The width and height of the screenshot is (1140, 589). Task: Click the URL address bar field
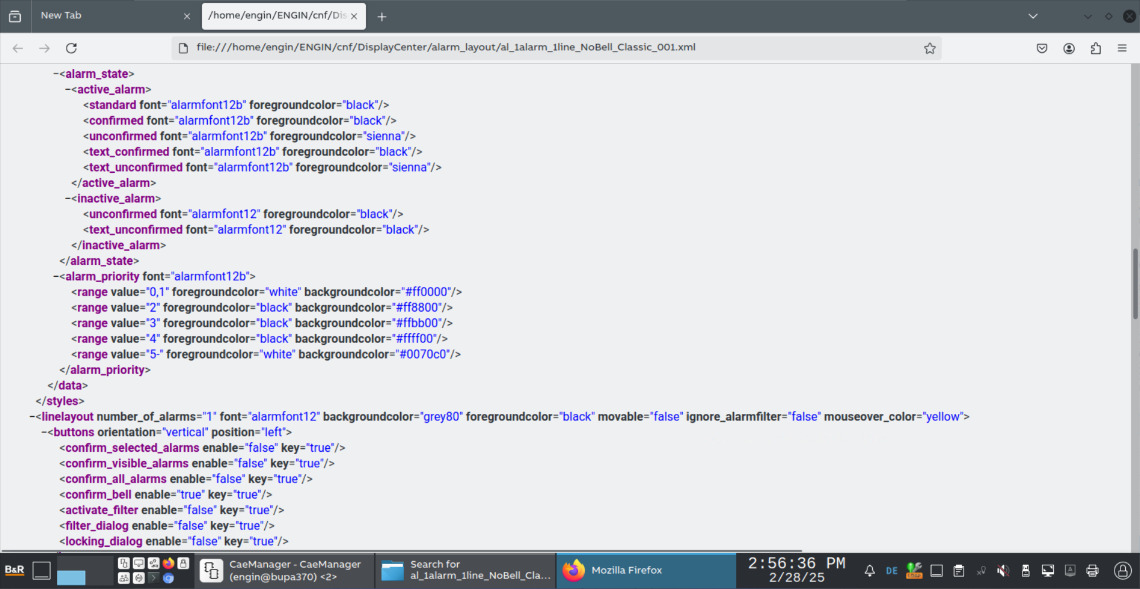point(550,48)
